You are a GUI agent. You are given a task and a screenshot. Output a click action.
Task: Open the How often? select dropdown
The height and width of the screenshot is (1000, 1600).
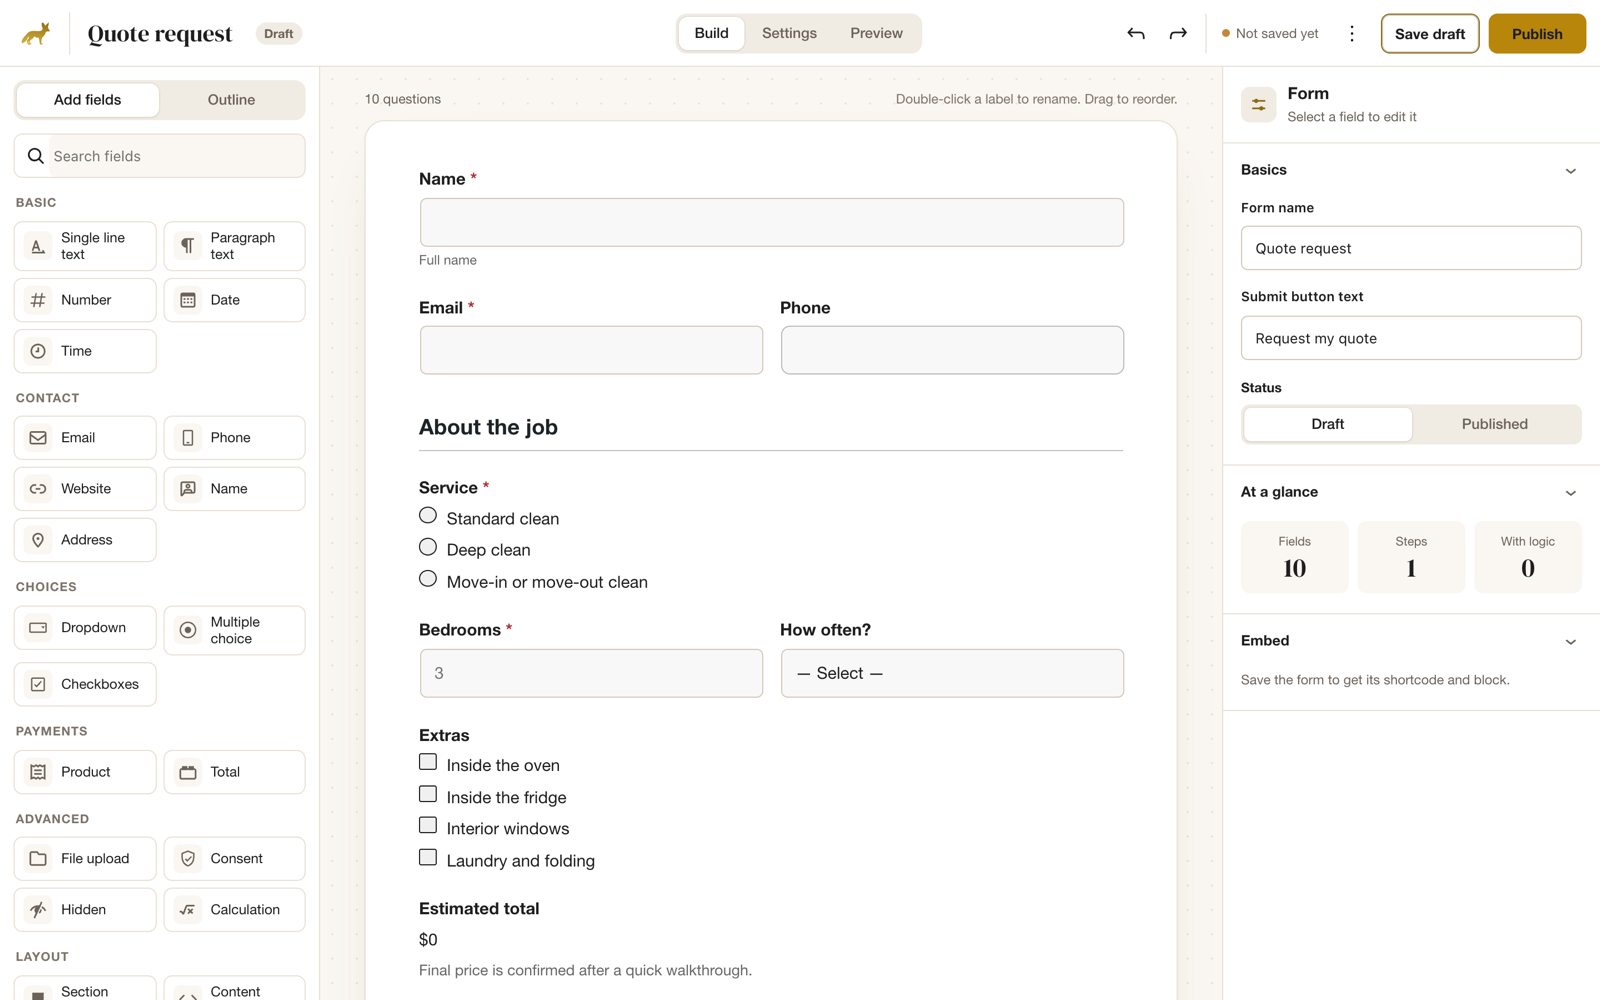coord(952,673)
